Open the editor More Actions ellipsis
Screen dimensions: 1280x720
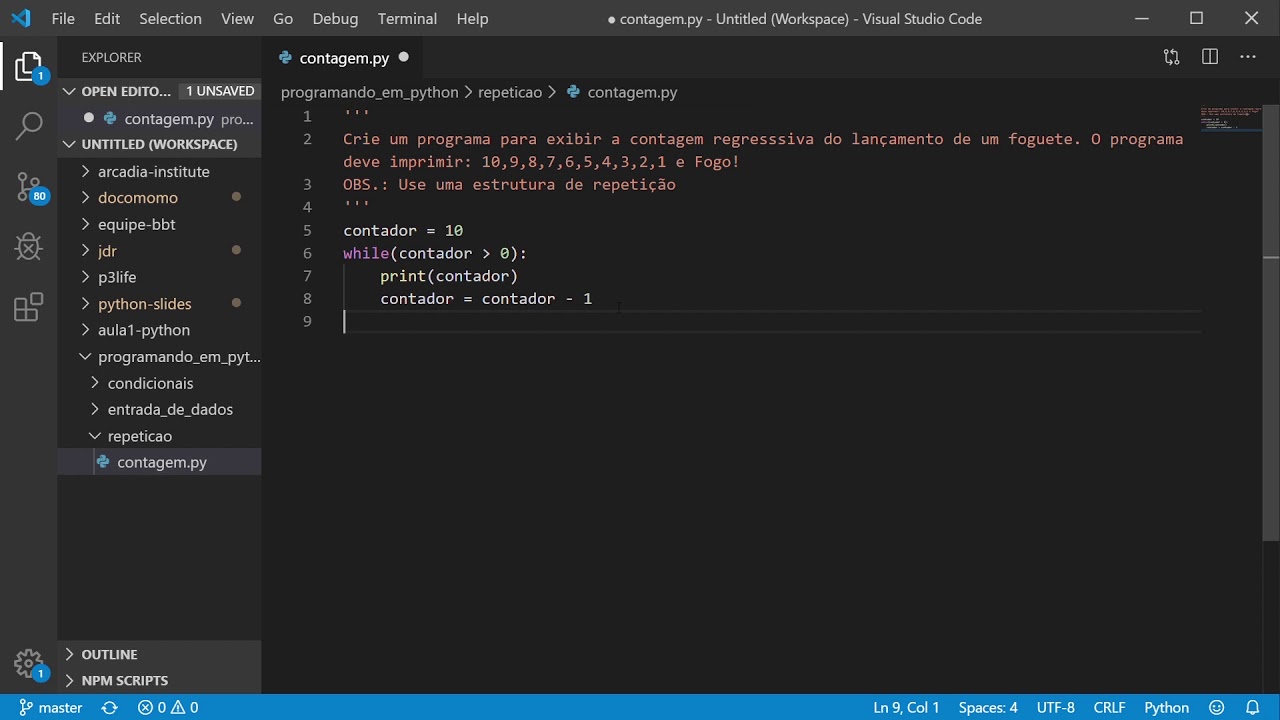click(1247, 57)
